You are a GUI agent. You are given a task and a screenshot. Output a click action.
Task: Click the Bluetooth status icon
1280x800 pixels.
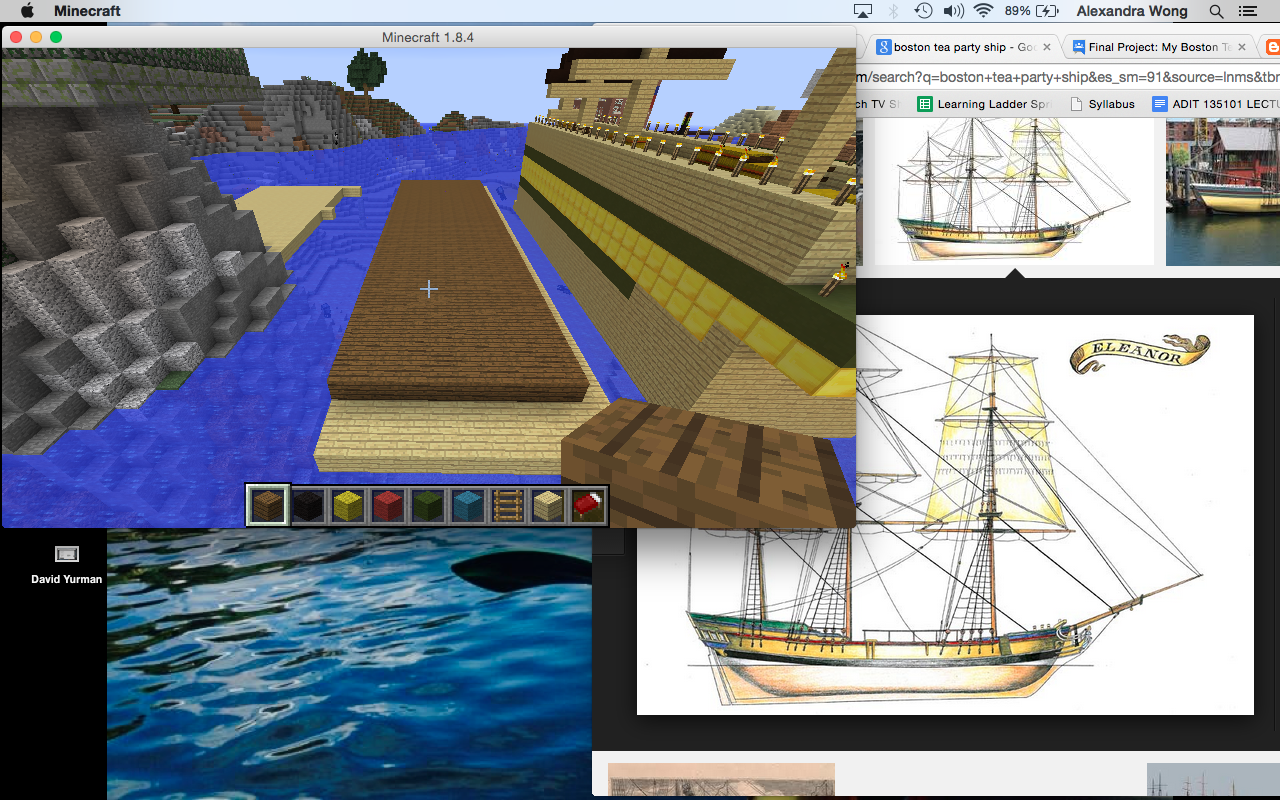(894, 11)
